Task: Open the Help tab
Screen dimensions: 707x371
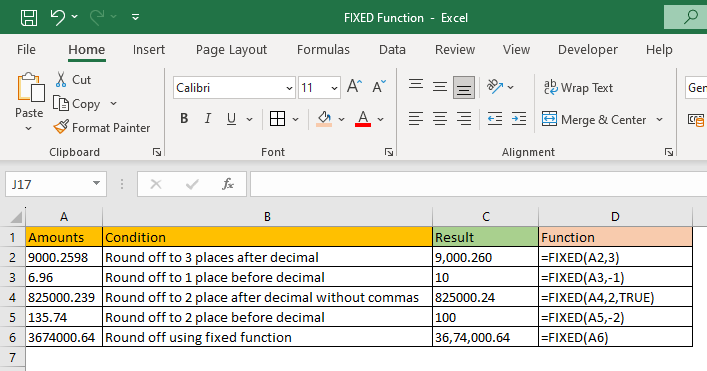Action: (659, 50)
